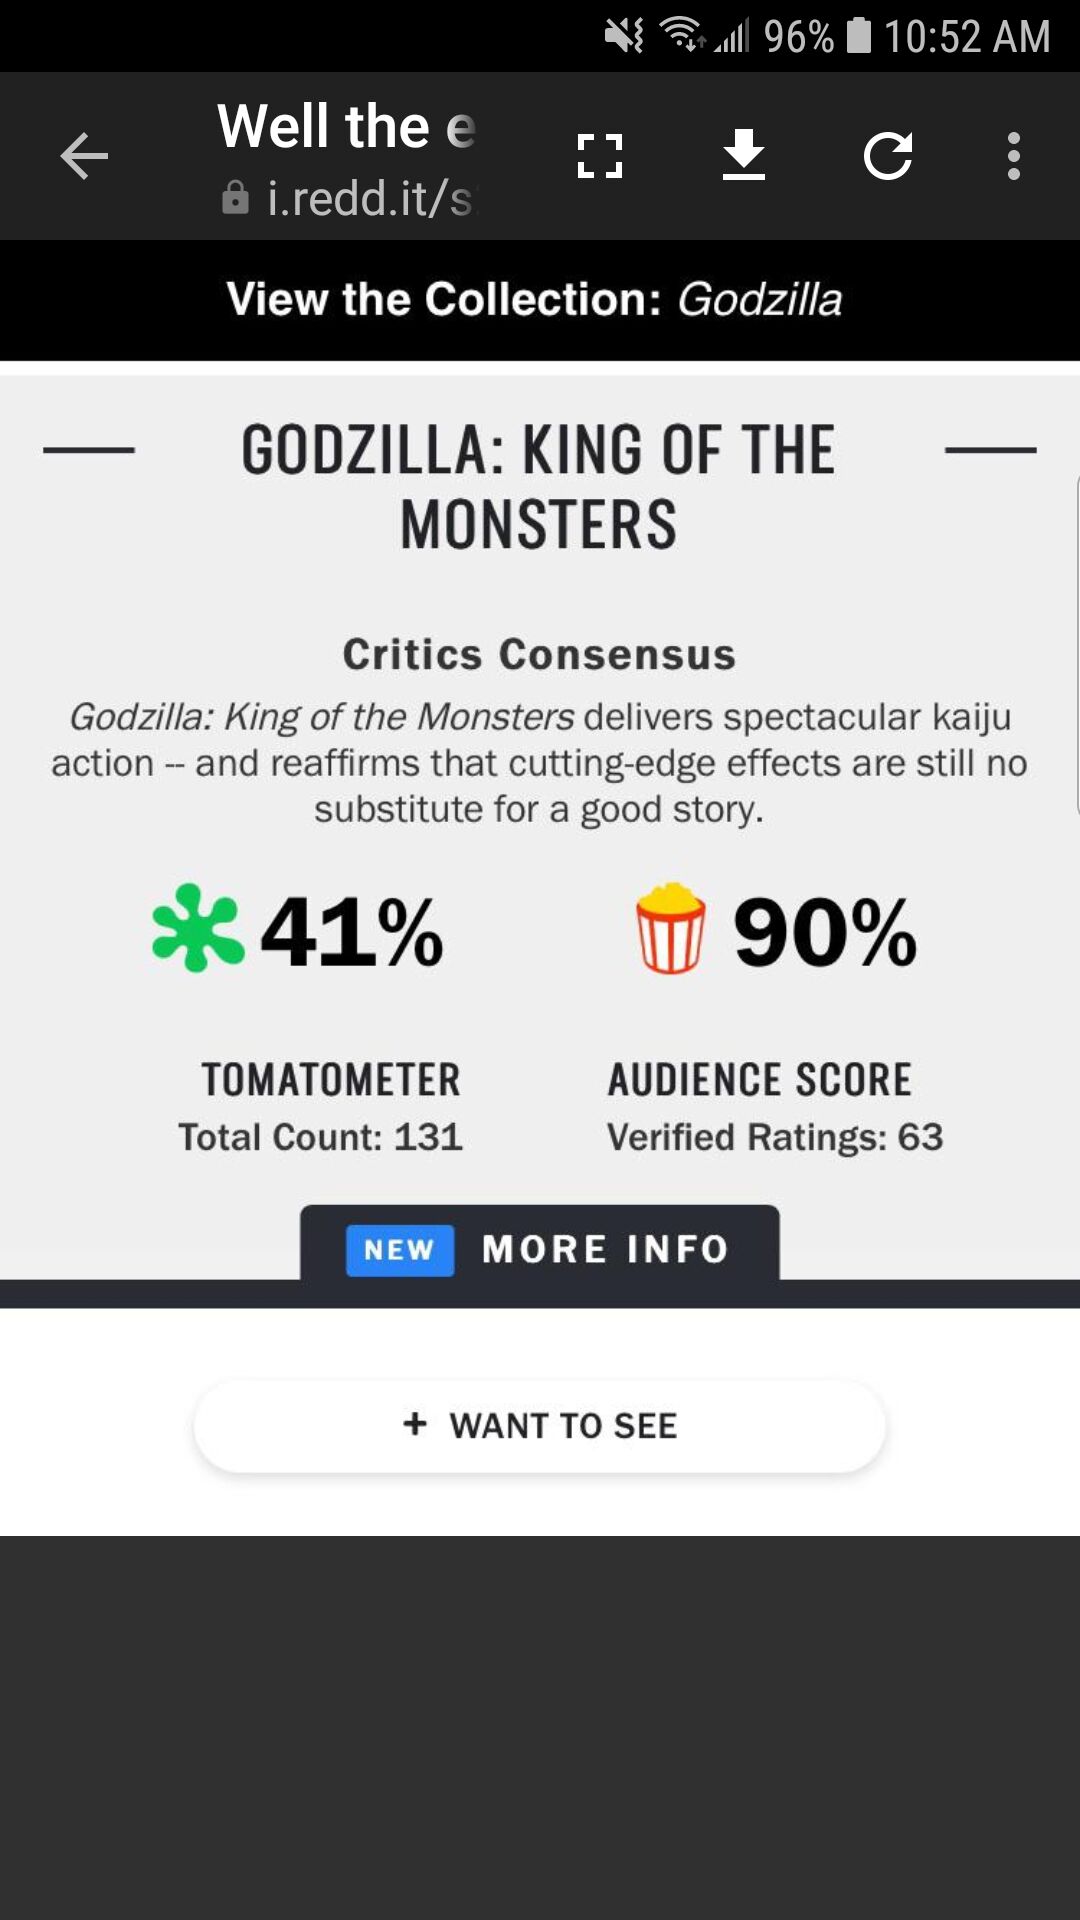The width and height of the screenshot is (1080, 1920).
Task: Select the 90% audience score
Action: pyautogui.click(x=825, y=932)
